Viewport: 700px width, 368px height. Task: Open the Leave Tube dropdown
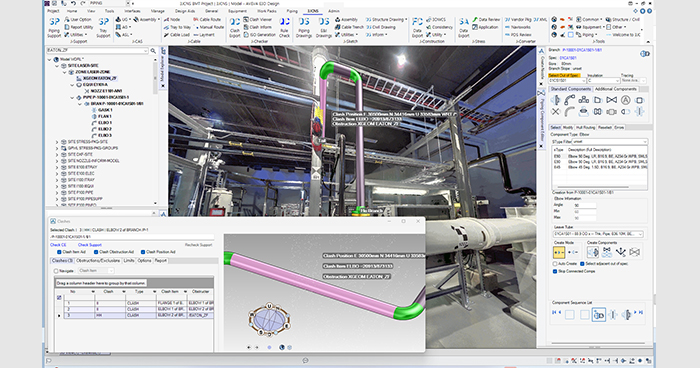[x=598, y=234]
